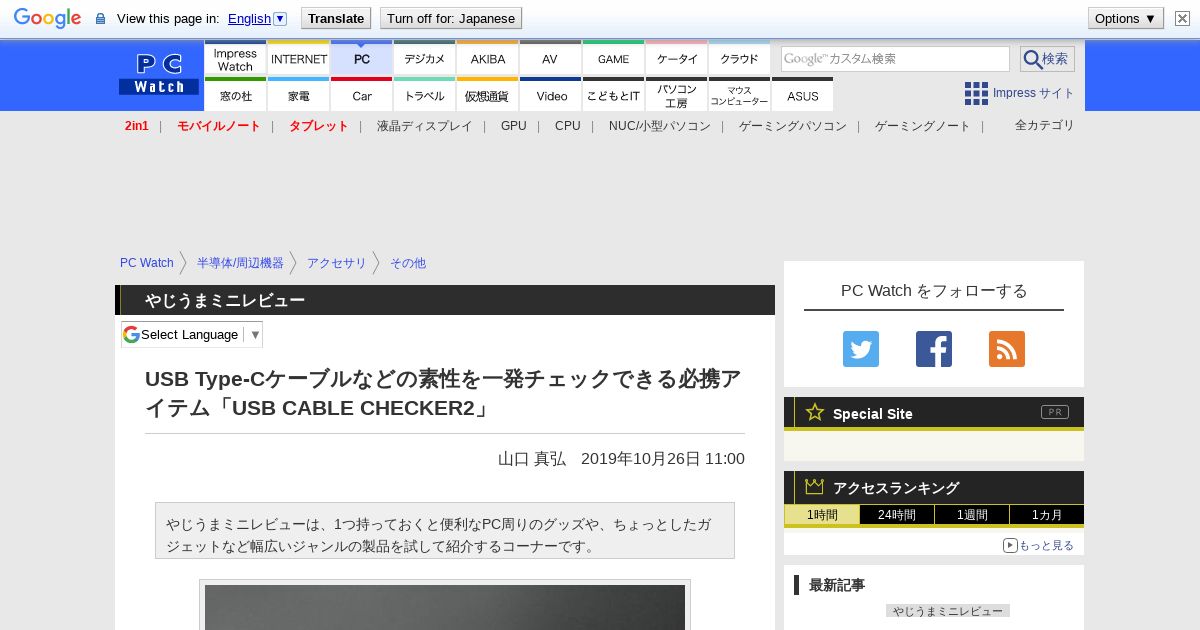The height and width of the screenshot is (630, 1200).
Task: Click the USB CABLE CHECKER2 article title
Action: (x=444, y=393)
